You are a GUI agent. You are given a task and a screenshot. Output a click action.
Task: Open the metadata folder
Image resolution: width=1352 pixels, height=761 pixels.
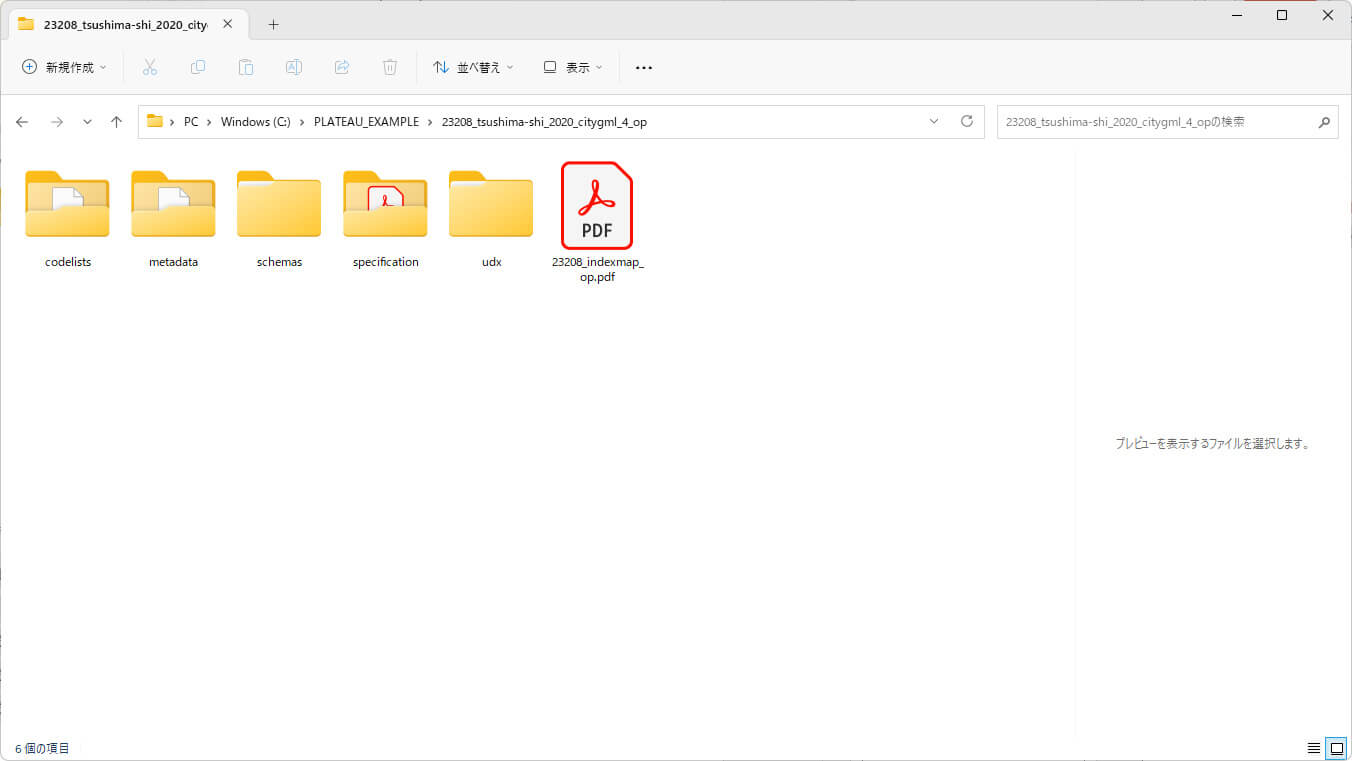click(x=173, y=204)
